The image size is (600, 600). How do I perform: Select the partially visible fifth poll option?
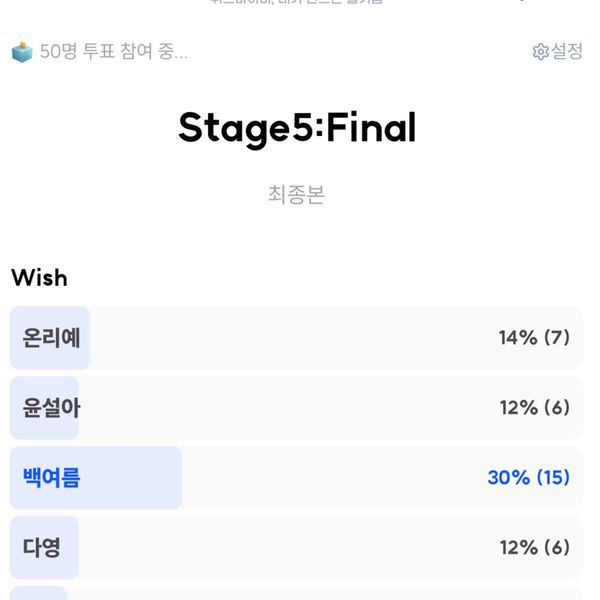point(297,593)
